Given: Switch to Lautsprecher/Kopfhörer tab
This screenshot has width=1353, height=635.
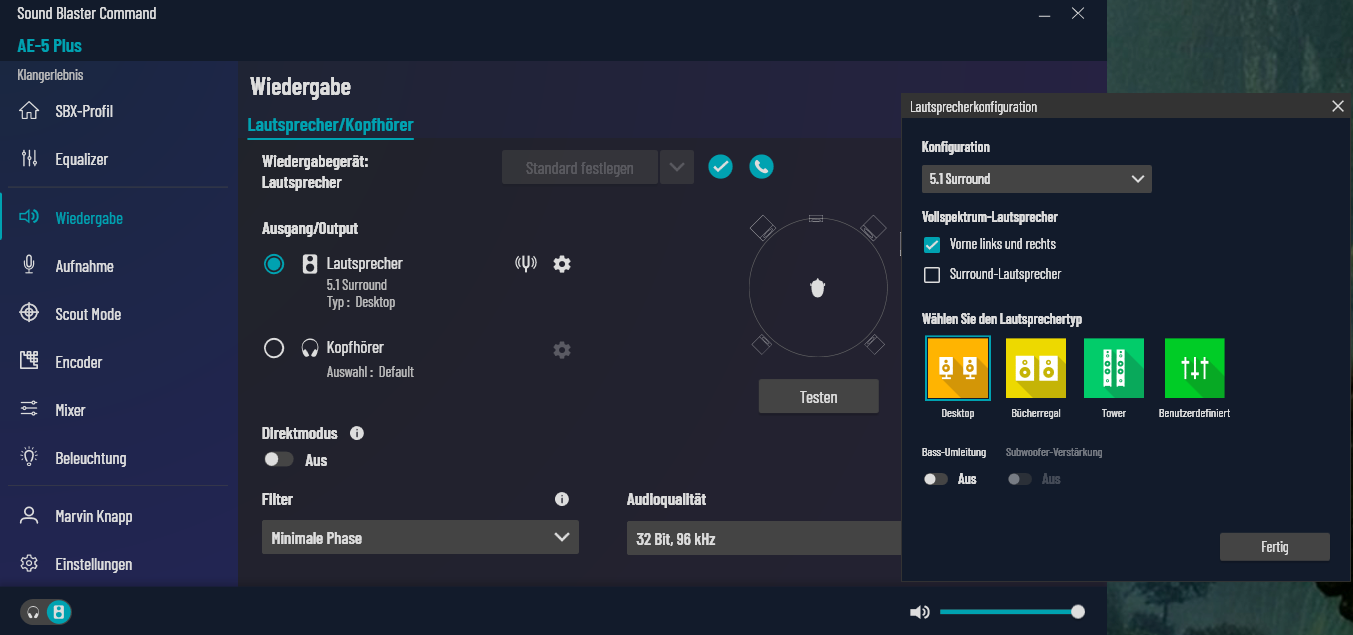Looking at the screenshot, I should tap(330, 125).
